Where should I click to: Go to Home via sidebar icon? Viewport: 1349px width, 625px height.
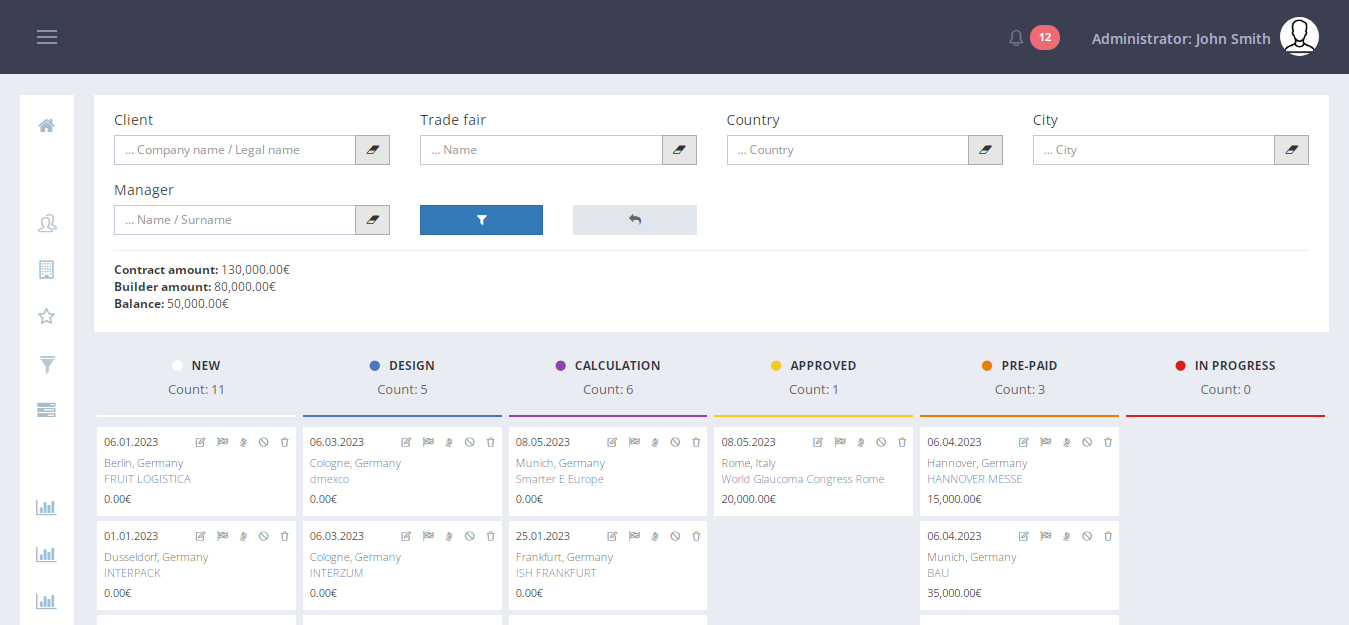[46, 126]
